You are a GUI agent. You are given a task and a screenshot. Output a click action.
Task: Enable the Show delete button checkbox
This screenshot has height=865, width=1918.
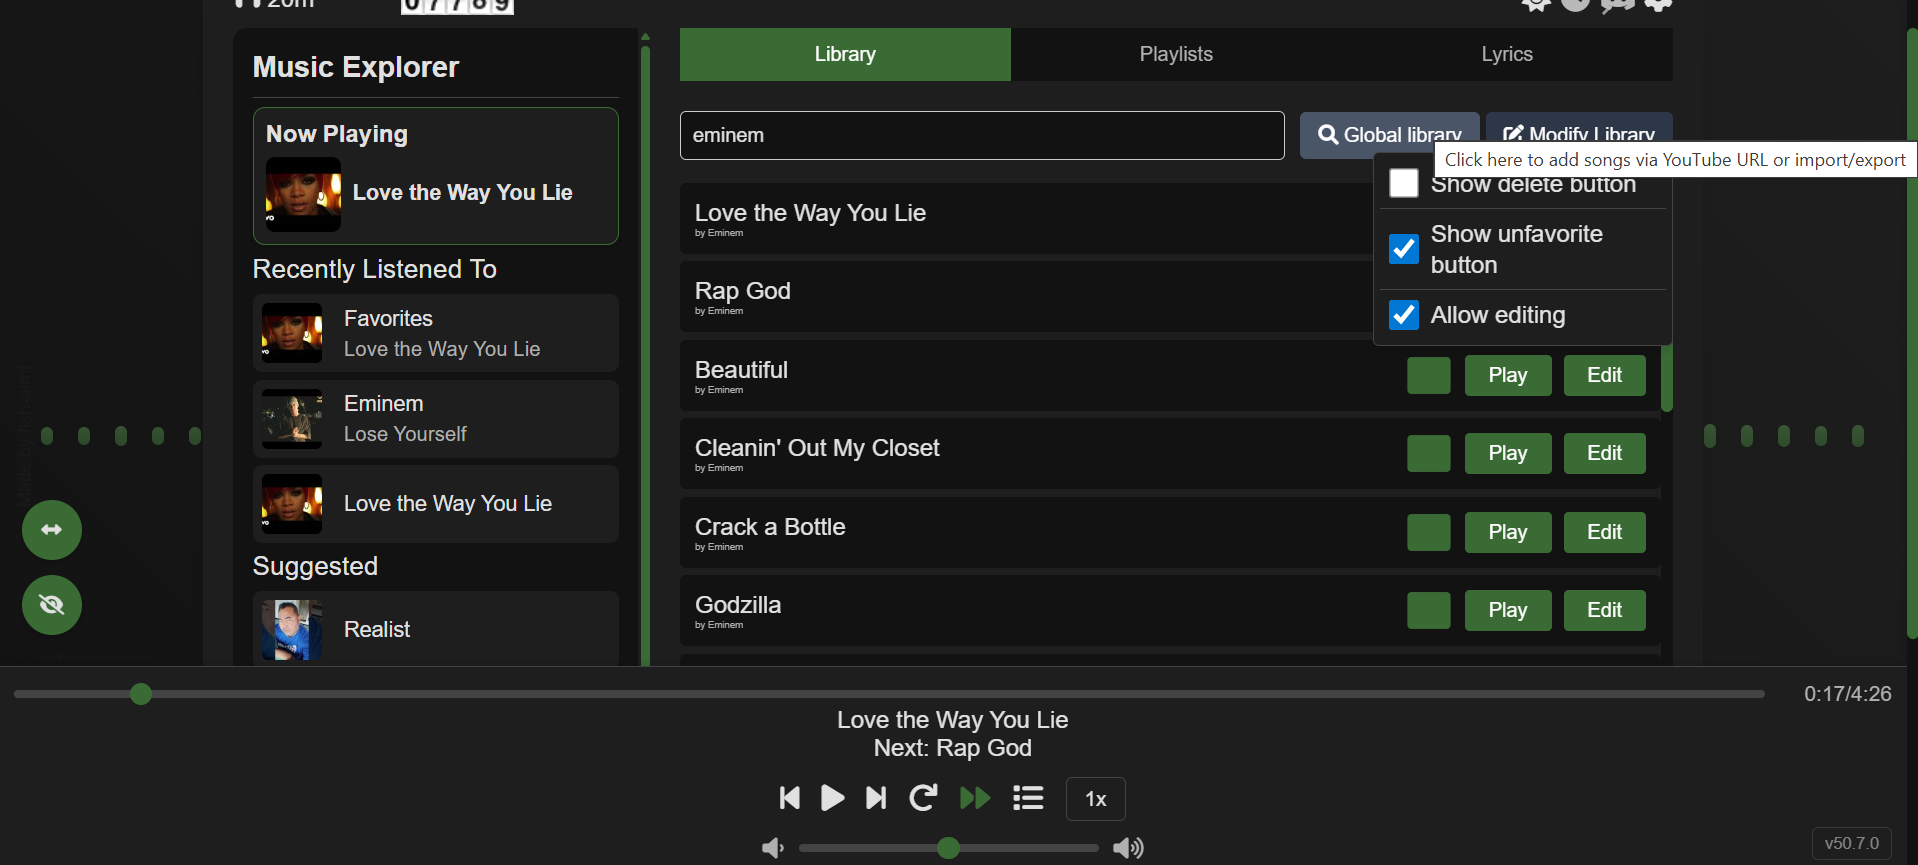(x=1404, y=183)
